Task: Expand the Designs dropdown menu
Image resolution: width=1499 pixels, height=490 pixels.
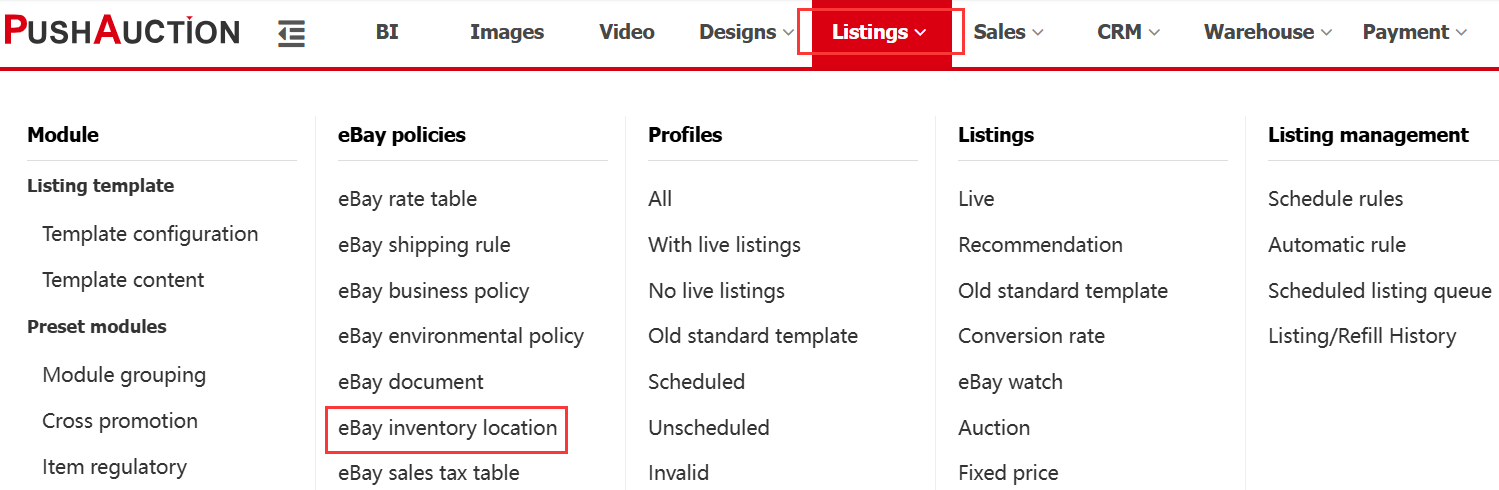Action: (x=747, y=32)
